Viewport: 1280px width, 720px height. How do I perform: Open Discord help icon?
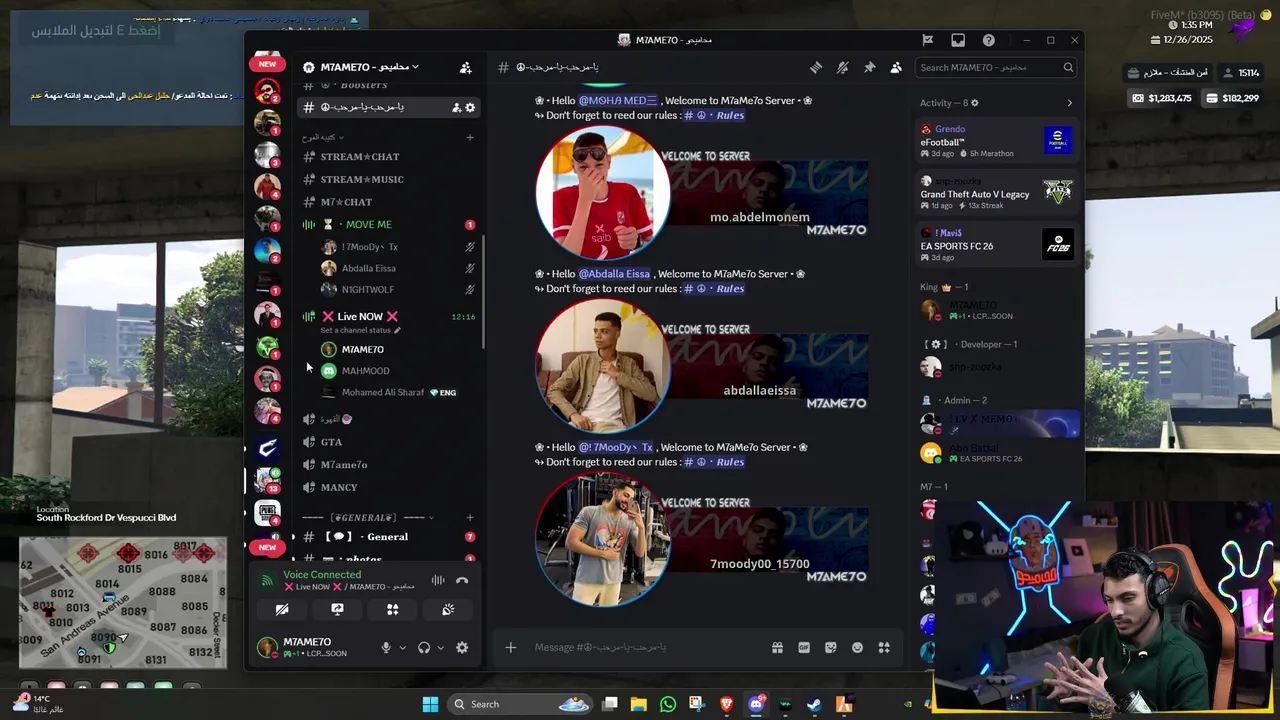pos(989,40)
